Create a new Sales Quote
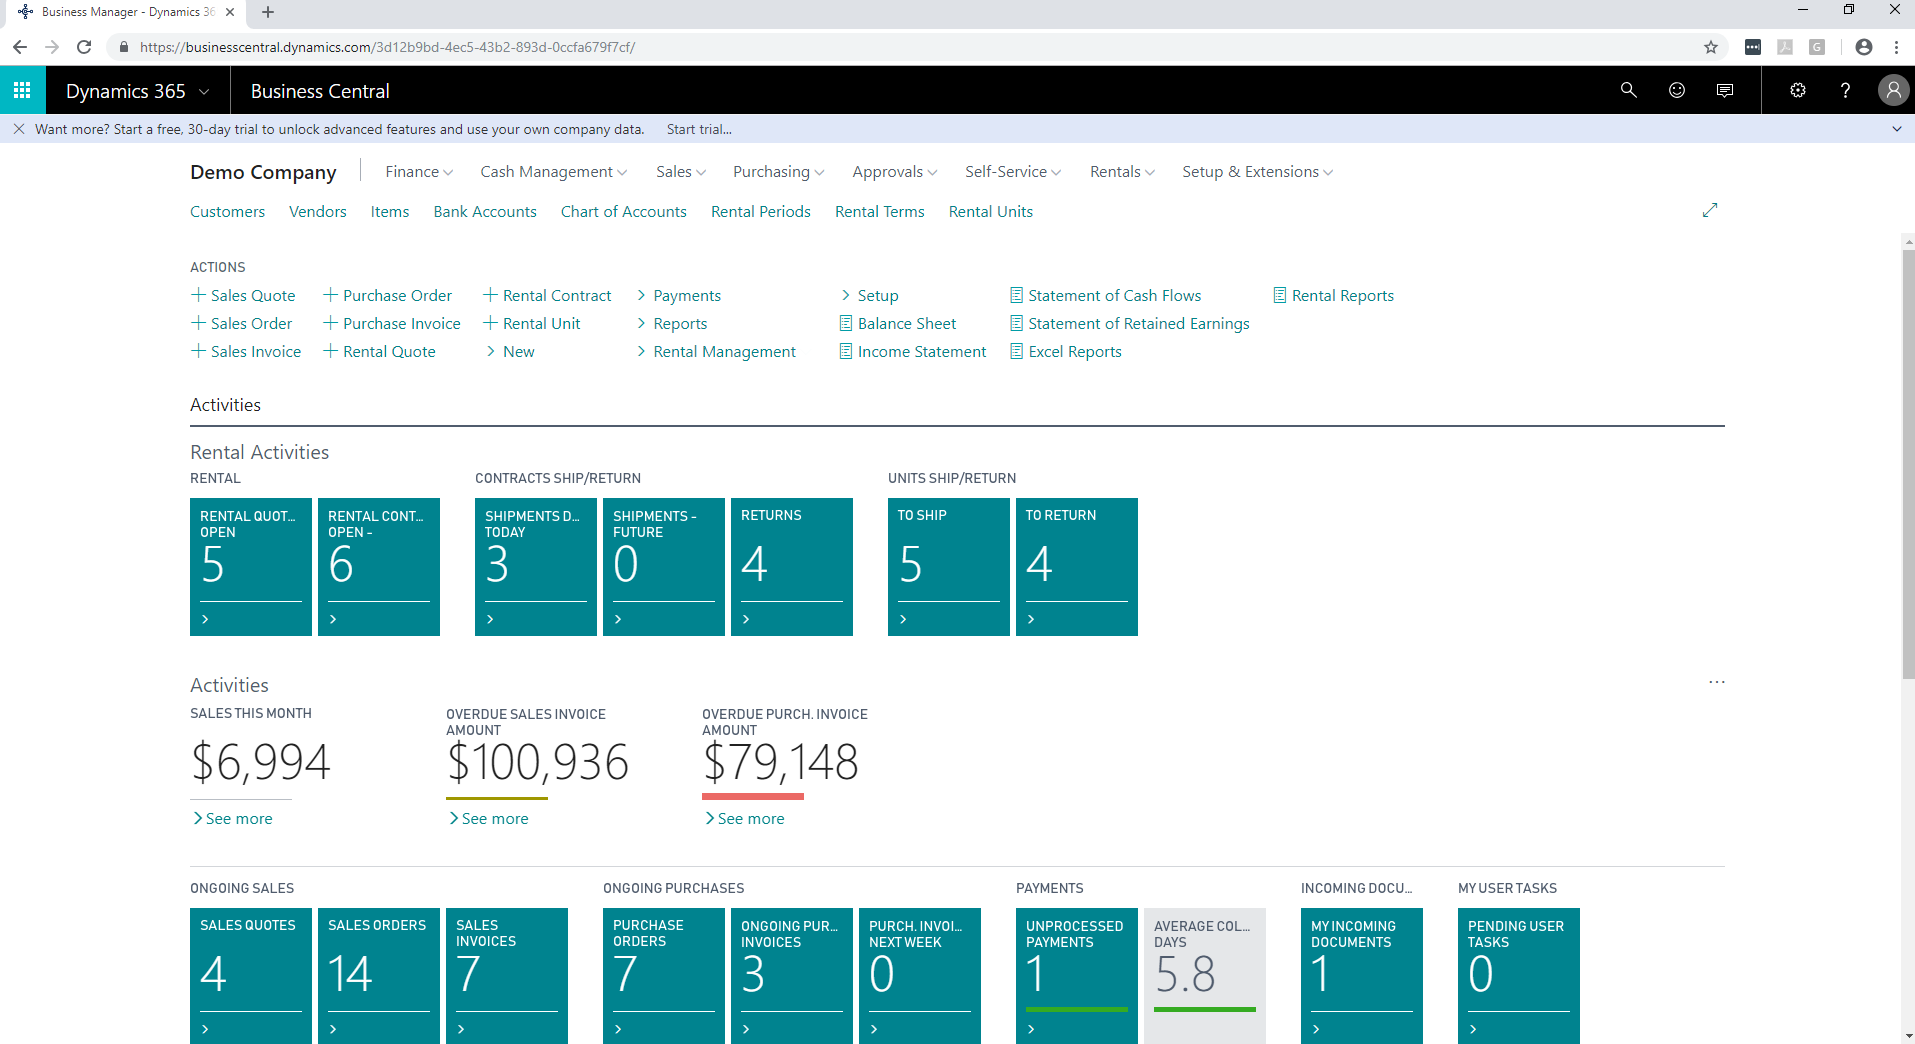The width and height of the screenshot is (1915, 1044). pos(243,295)
